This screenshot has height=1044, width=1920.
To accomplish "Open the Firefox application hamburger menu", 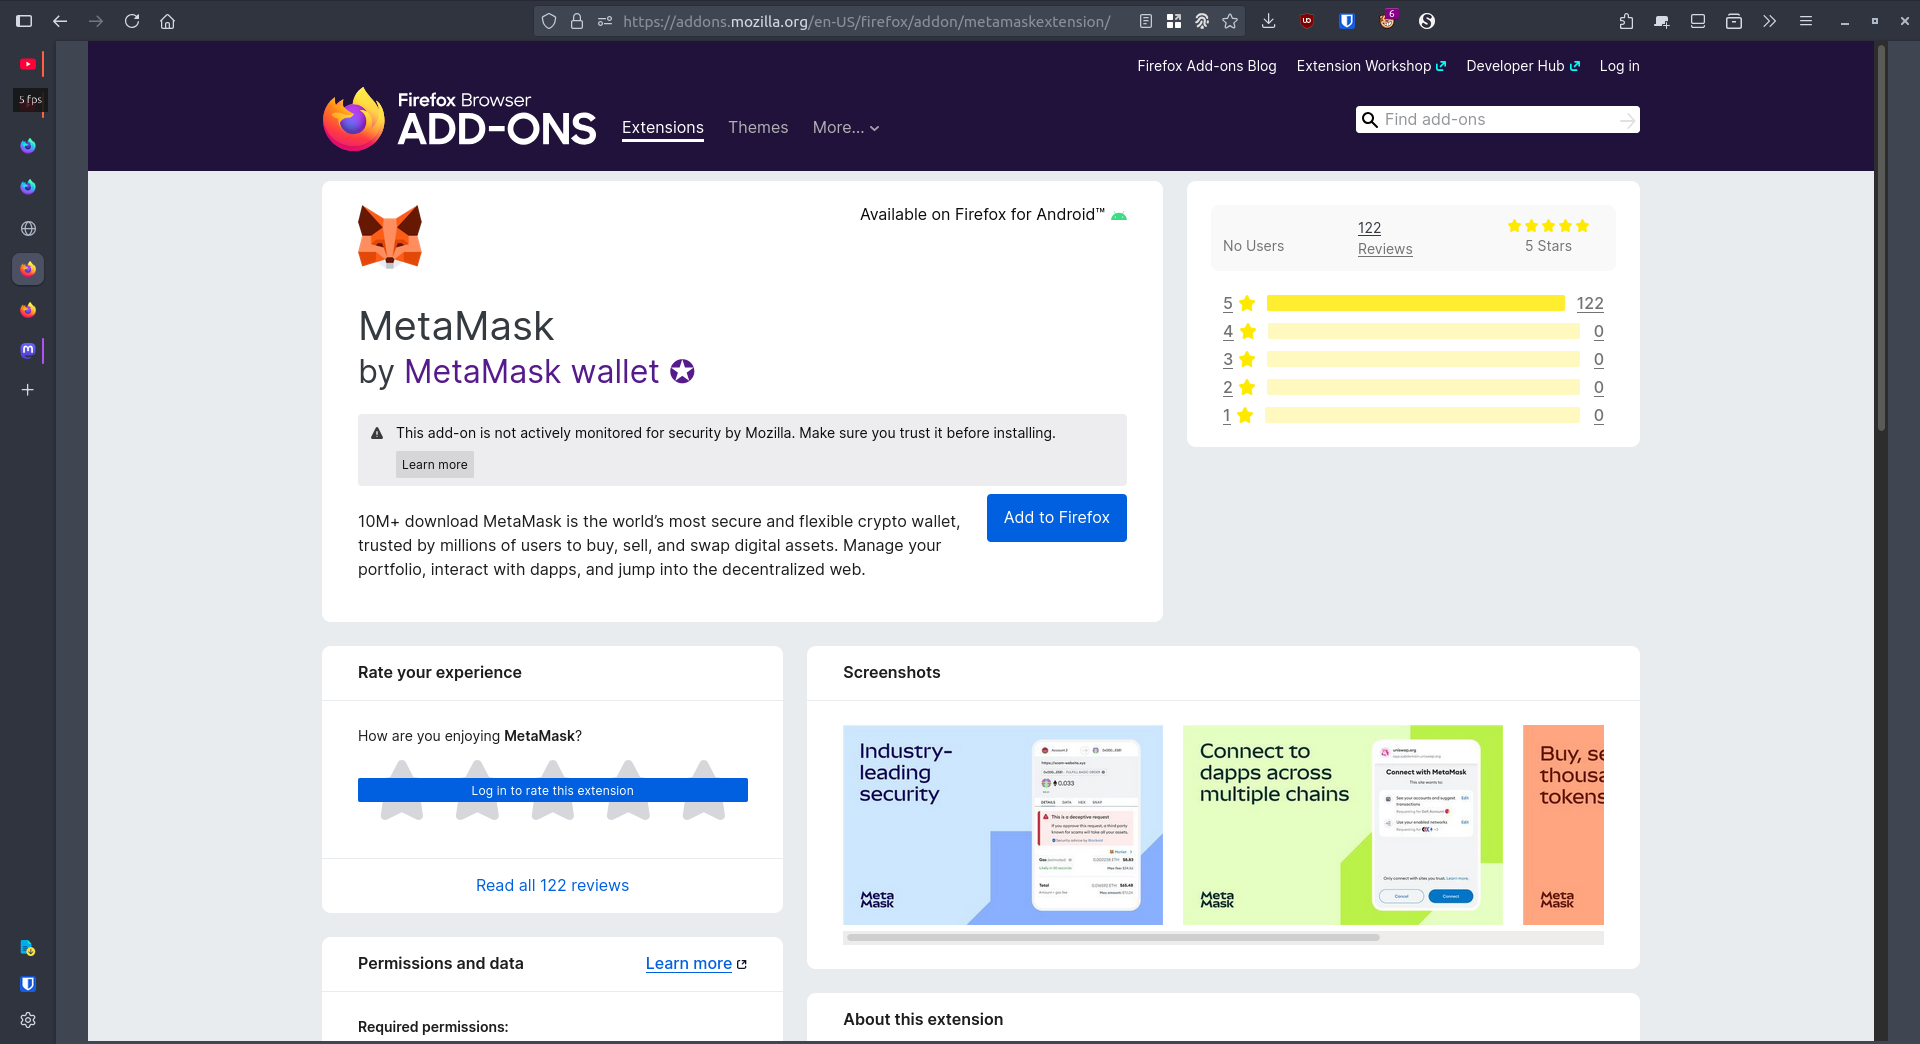I will (1806, 21).
